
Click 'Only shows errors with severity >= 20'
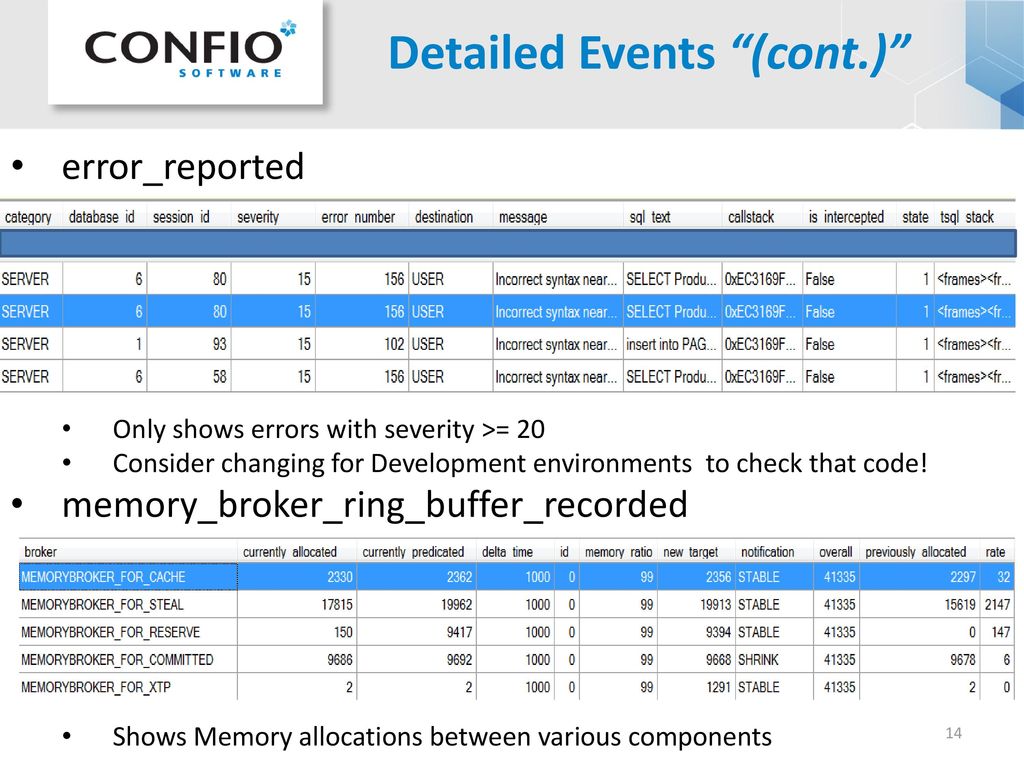328,430
